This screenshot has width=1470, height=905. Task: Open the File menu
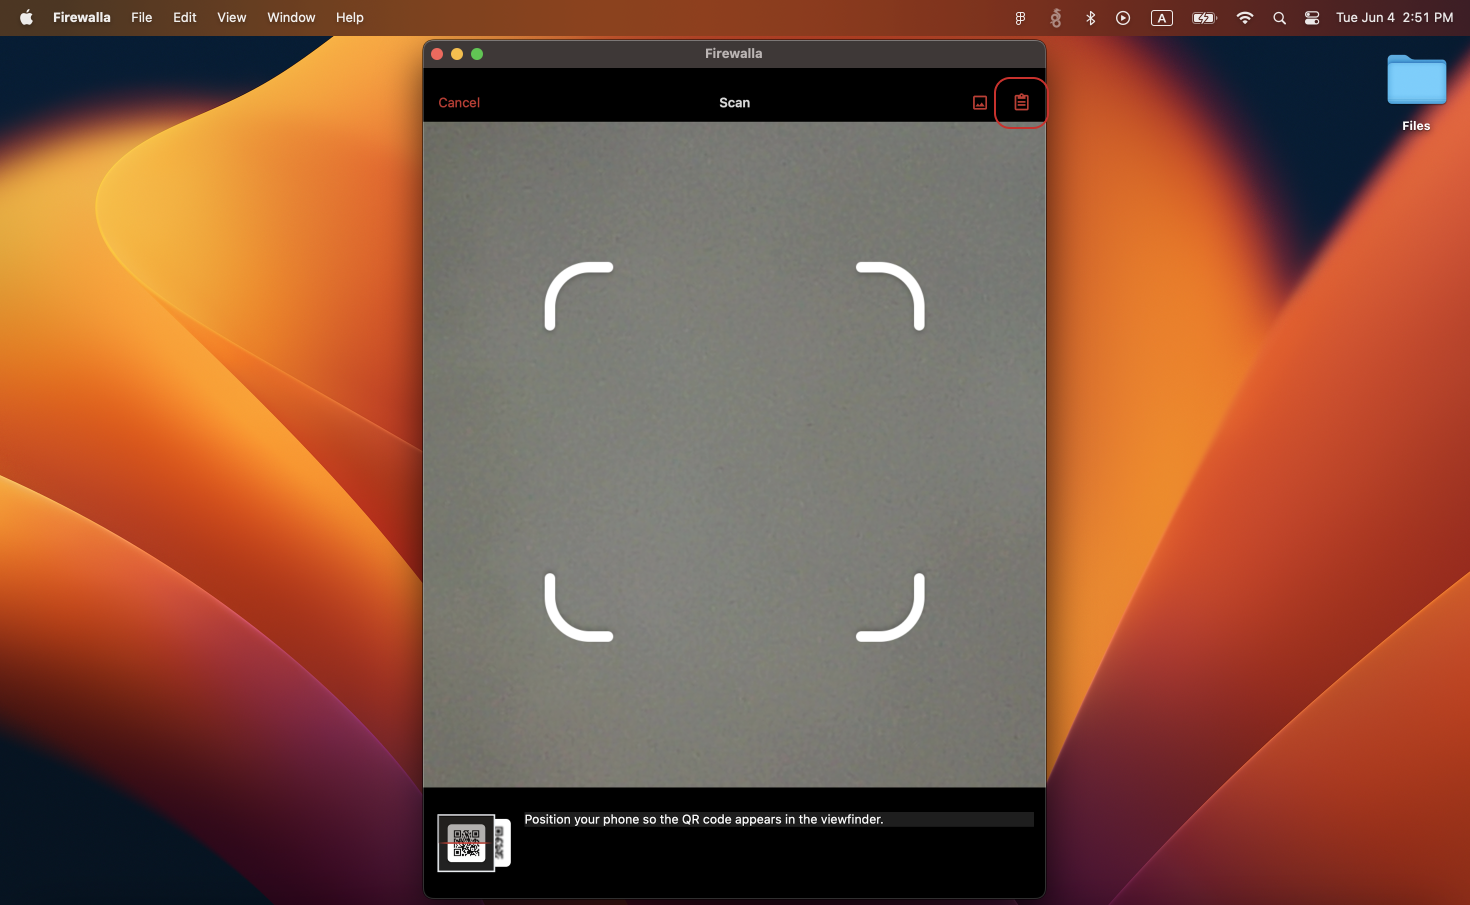(142, 17)
